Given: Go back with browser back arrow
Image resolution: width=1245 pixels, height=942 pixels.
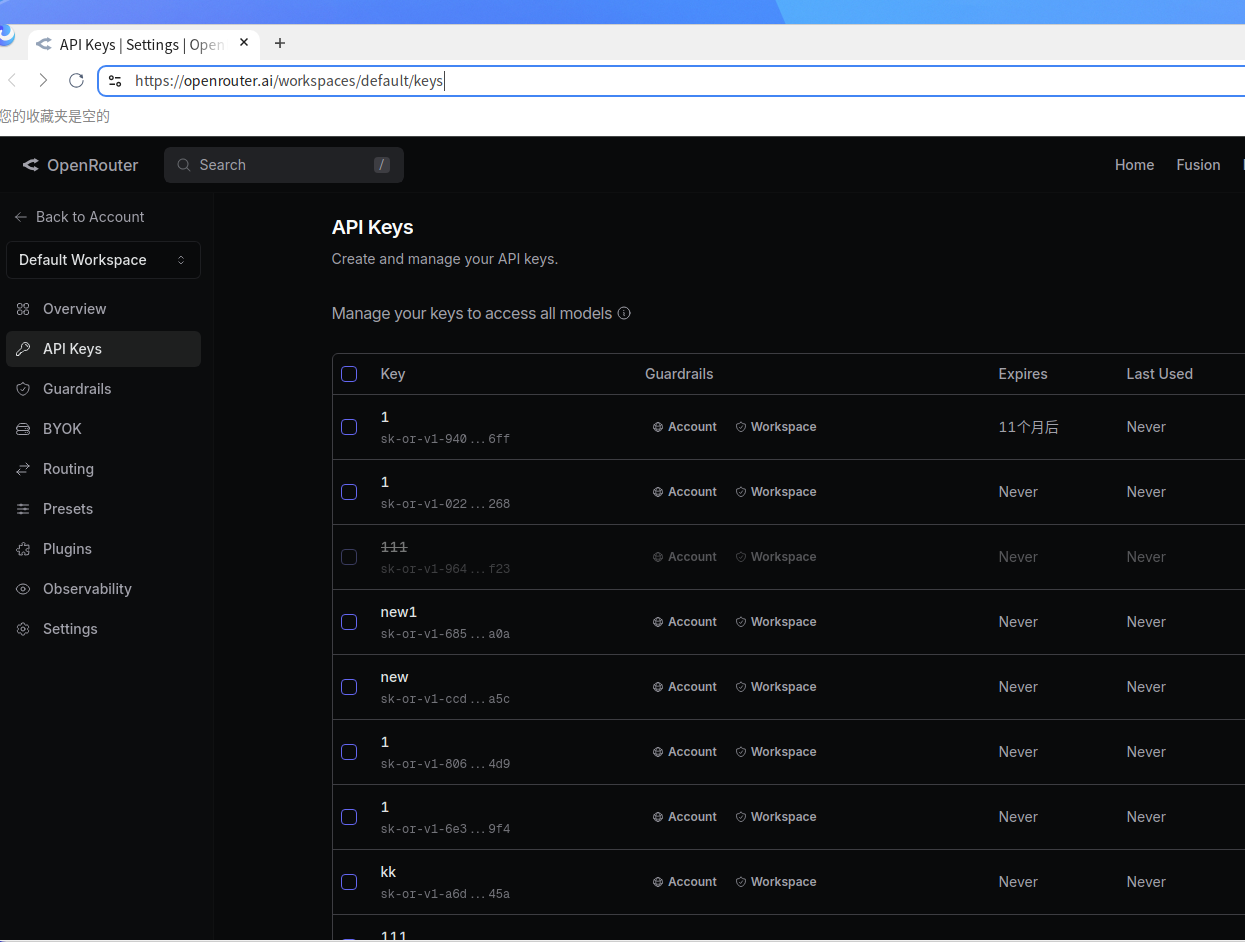Looking at the screenshot, I should (x=12, y=80).
